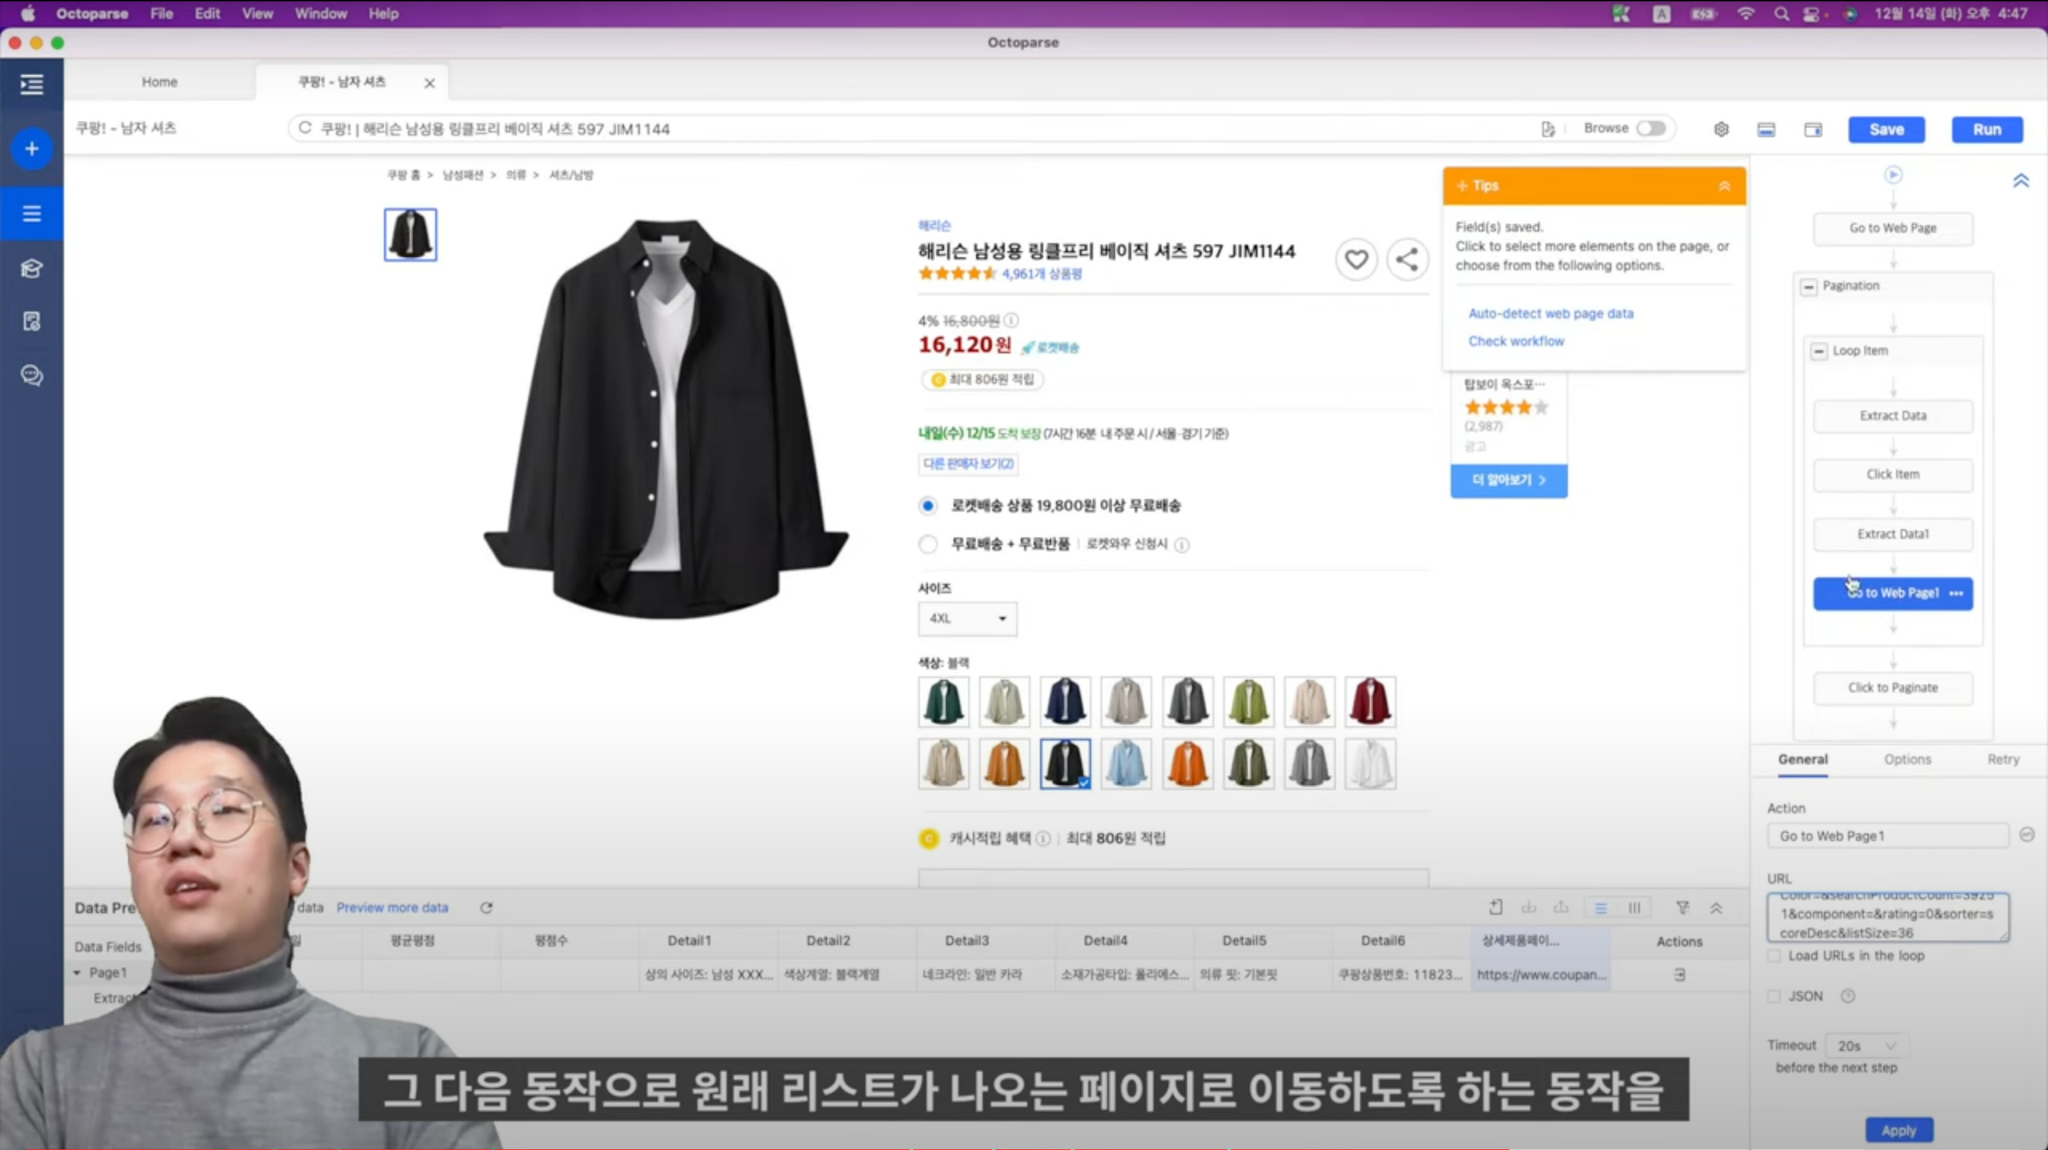Open the task list sidebar icon
The height and width of the screenshot is (1150, 2048).
pos(32,213)
